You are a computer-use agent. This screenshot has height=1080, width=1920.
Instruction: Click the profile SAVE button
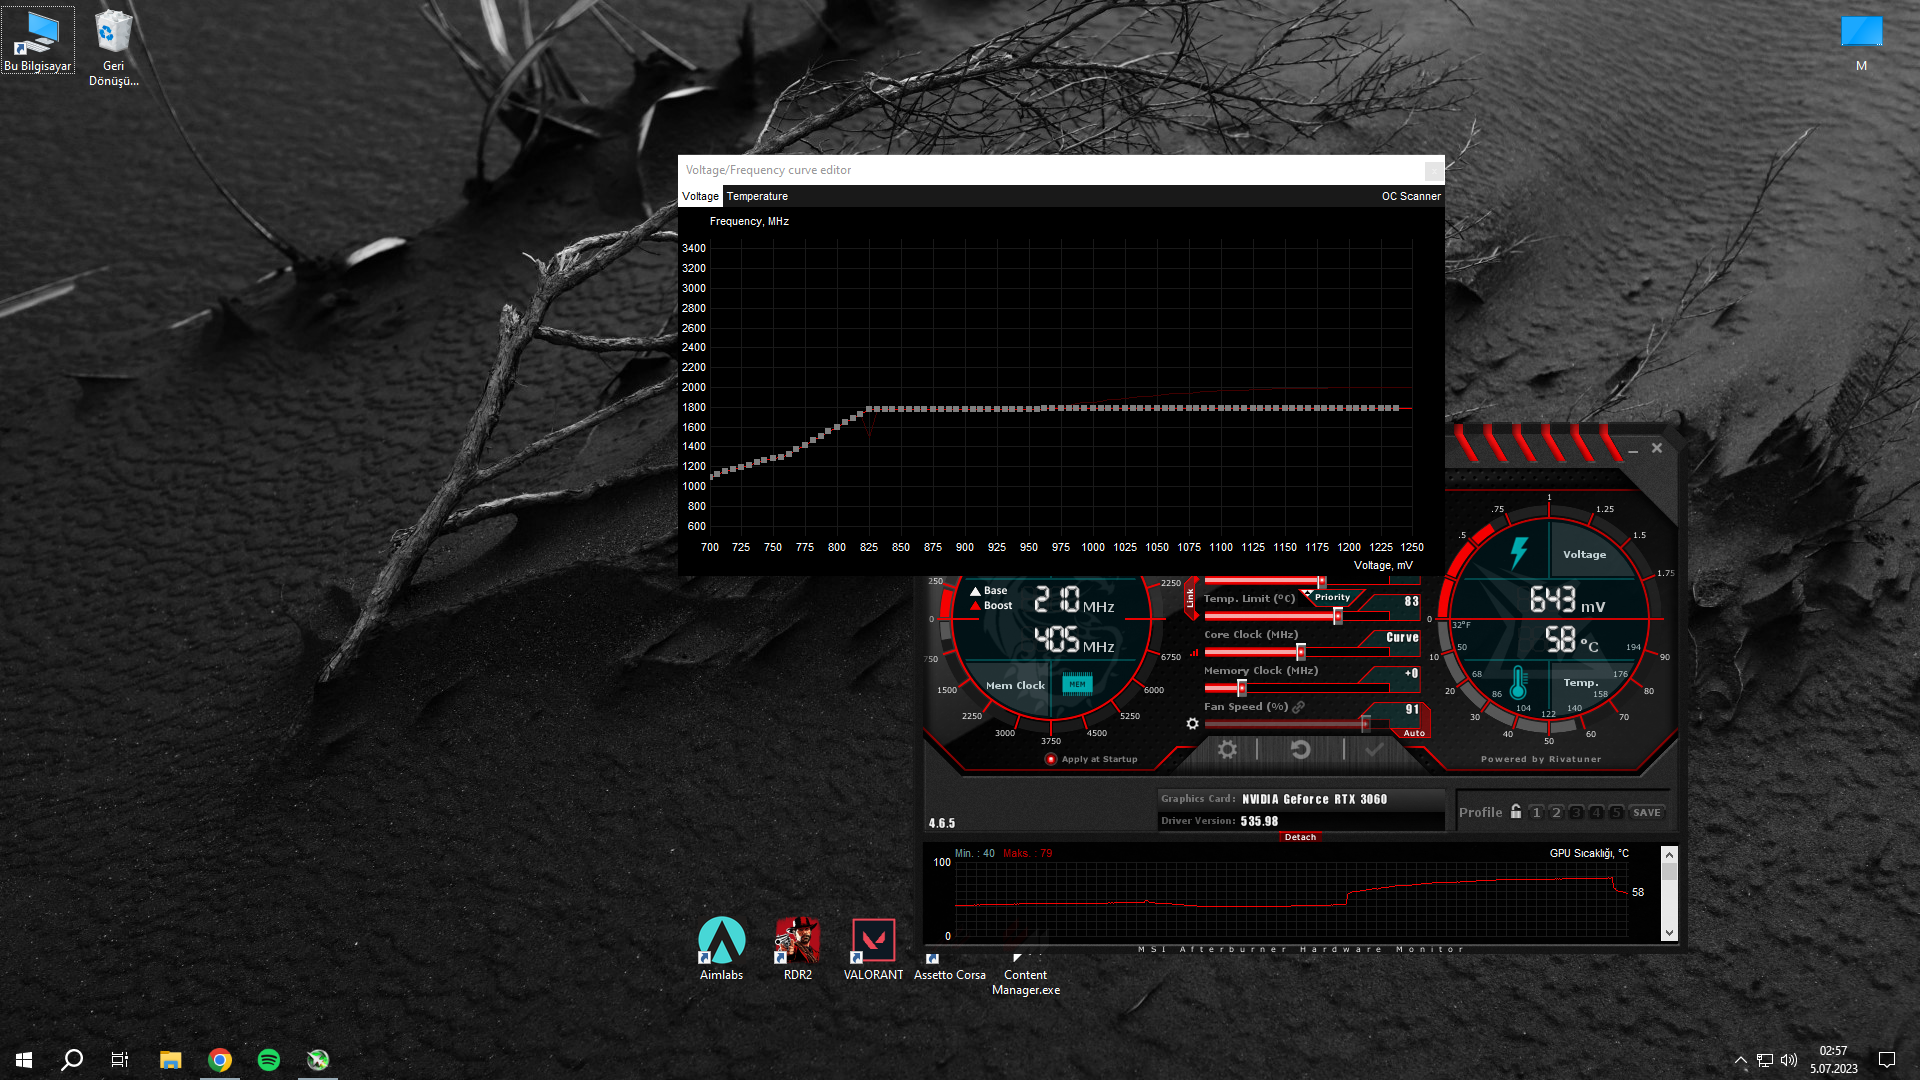pyautogui.click(x=1646, y=813)
